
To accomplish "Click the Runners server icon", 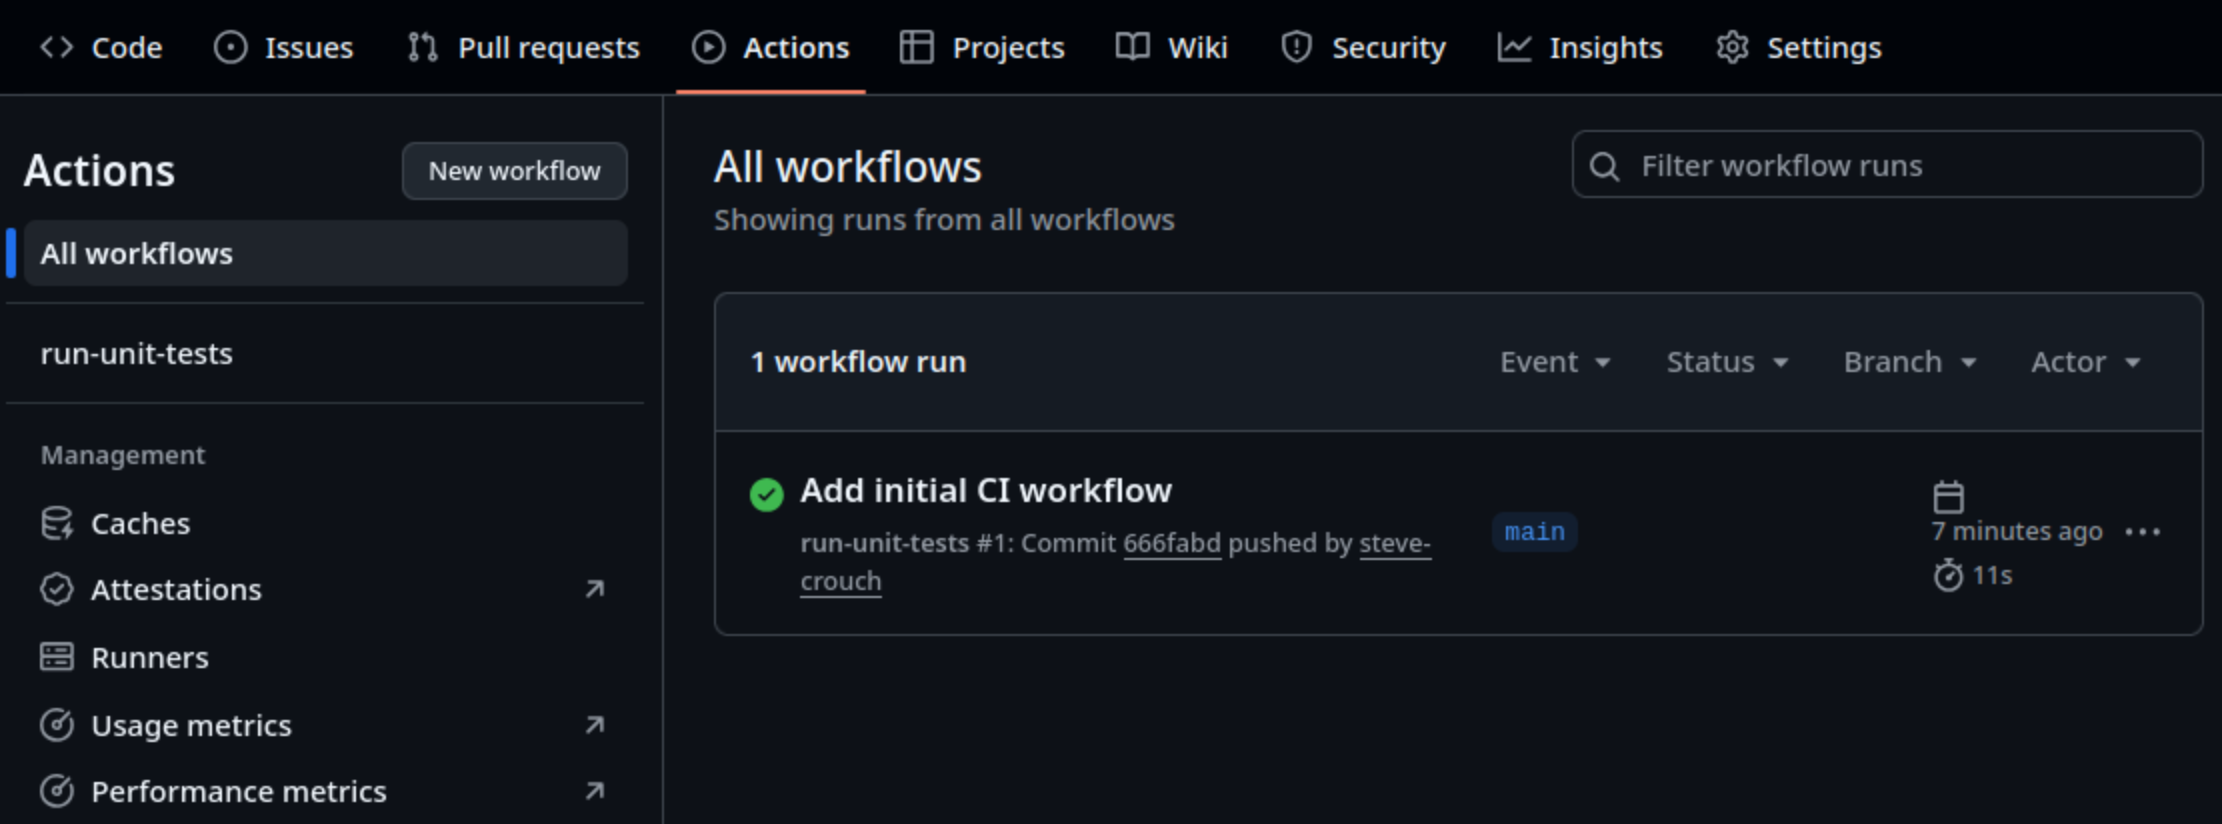I will click(57, 657).
